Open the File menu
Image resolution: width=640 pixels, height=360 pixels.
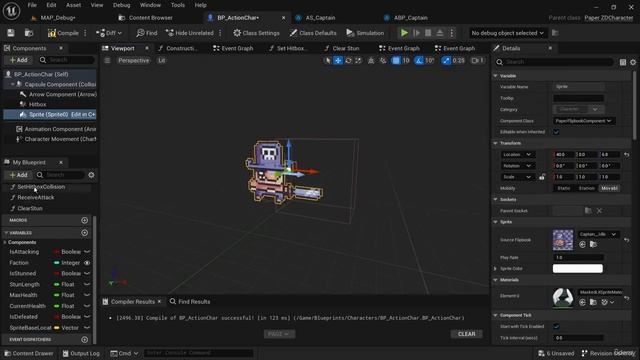click(x=32, y=5)
